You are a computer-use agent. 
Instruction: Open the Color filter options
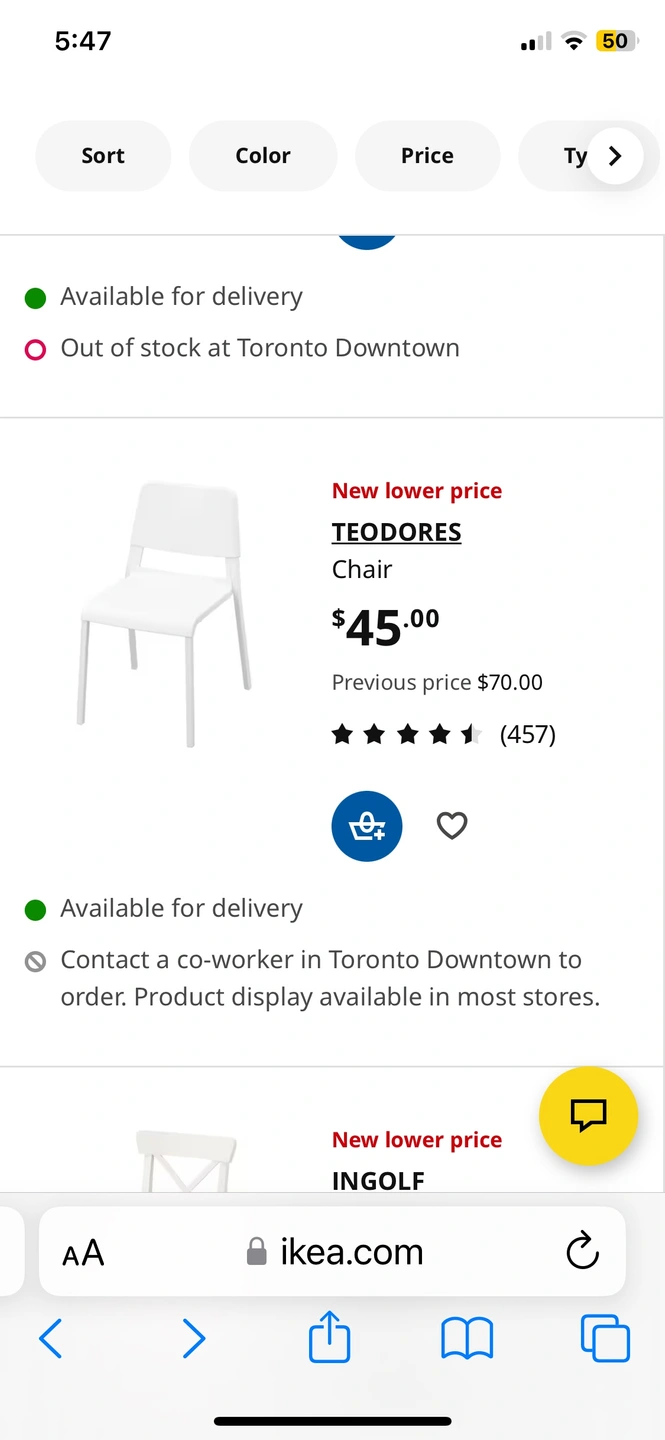coord(263,156)
